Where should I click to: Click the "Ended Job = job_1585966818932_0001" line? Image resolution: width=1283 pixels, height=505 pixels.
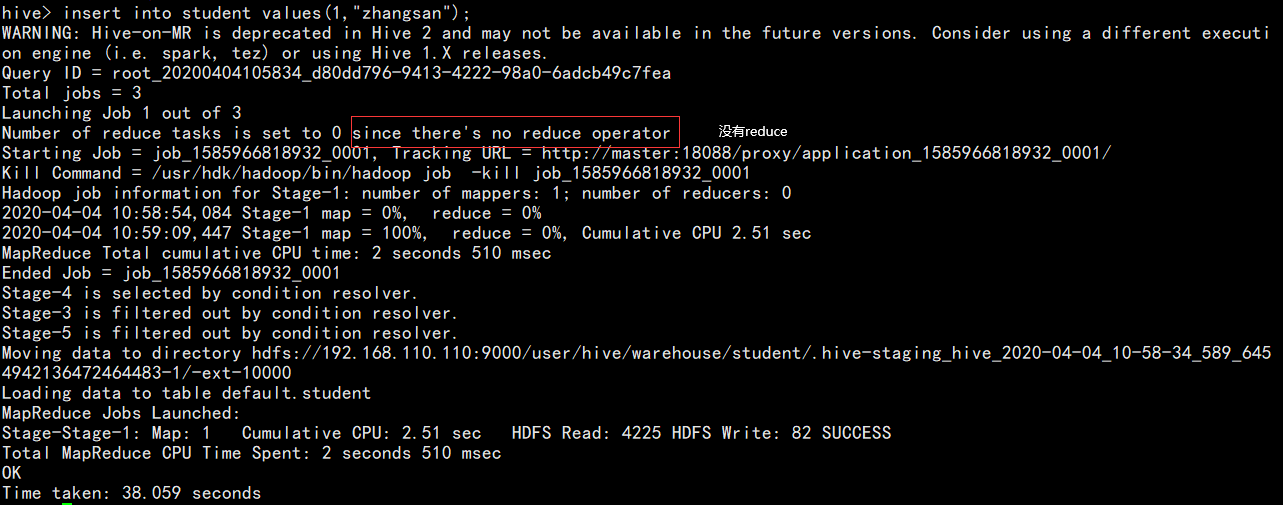coord(171,273)
